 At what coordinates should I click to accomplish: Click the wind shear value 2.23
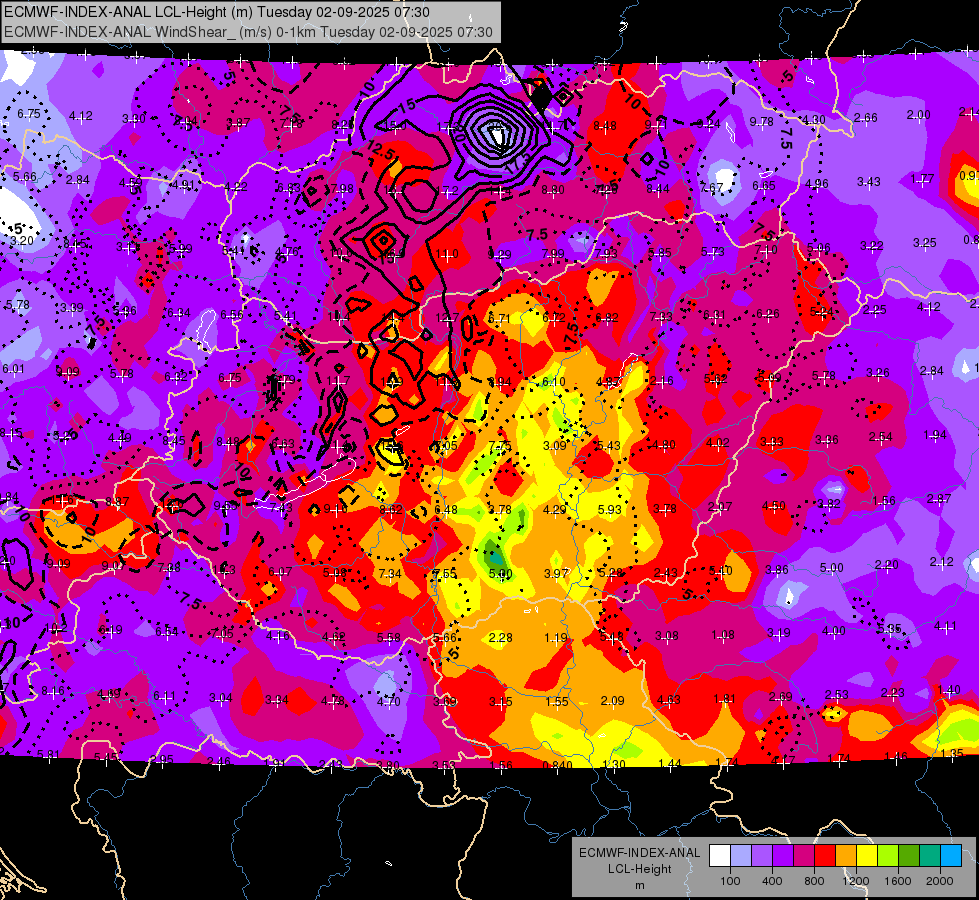click(893, 692)
